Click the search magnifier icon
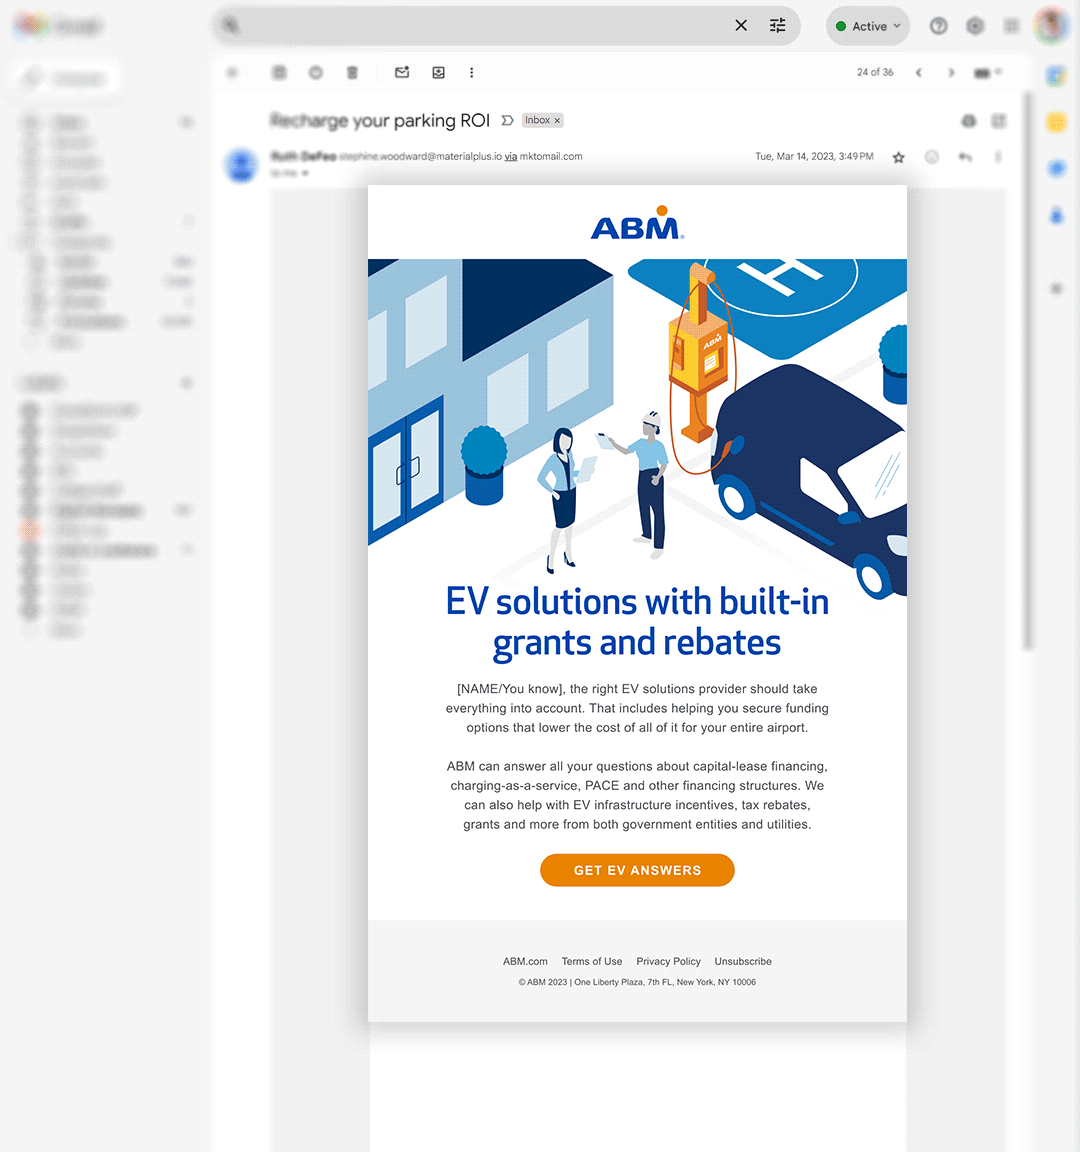 pos(231,26)
